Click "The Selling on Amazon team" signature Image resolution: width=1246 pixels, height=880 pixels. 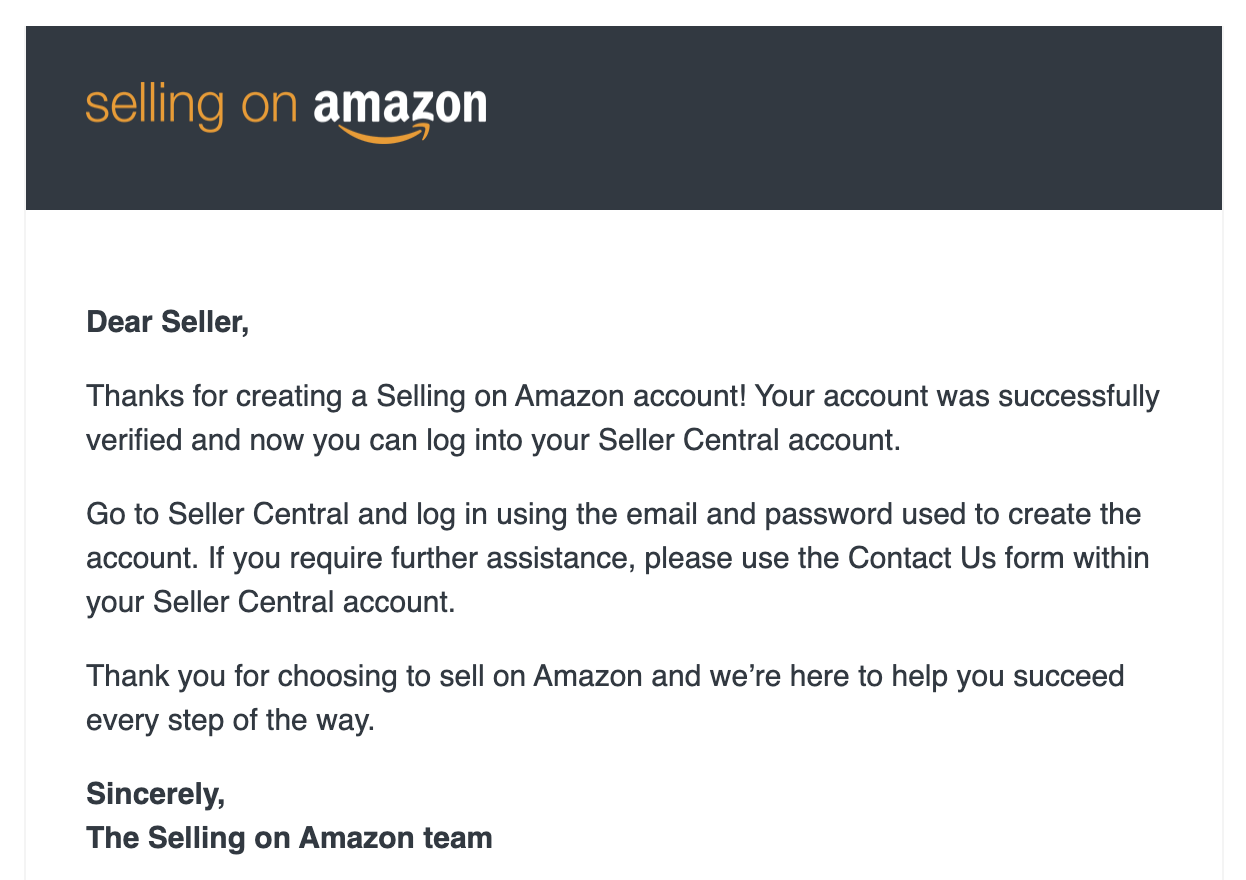pyautogui.click(x=290, y=837)
